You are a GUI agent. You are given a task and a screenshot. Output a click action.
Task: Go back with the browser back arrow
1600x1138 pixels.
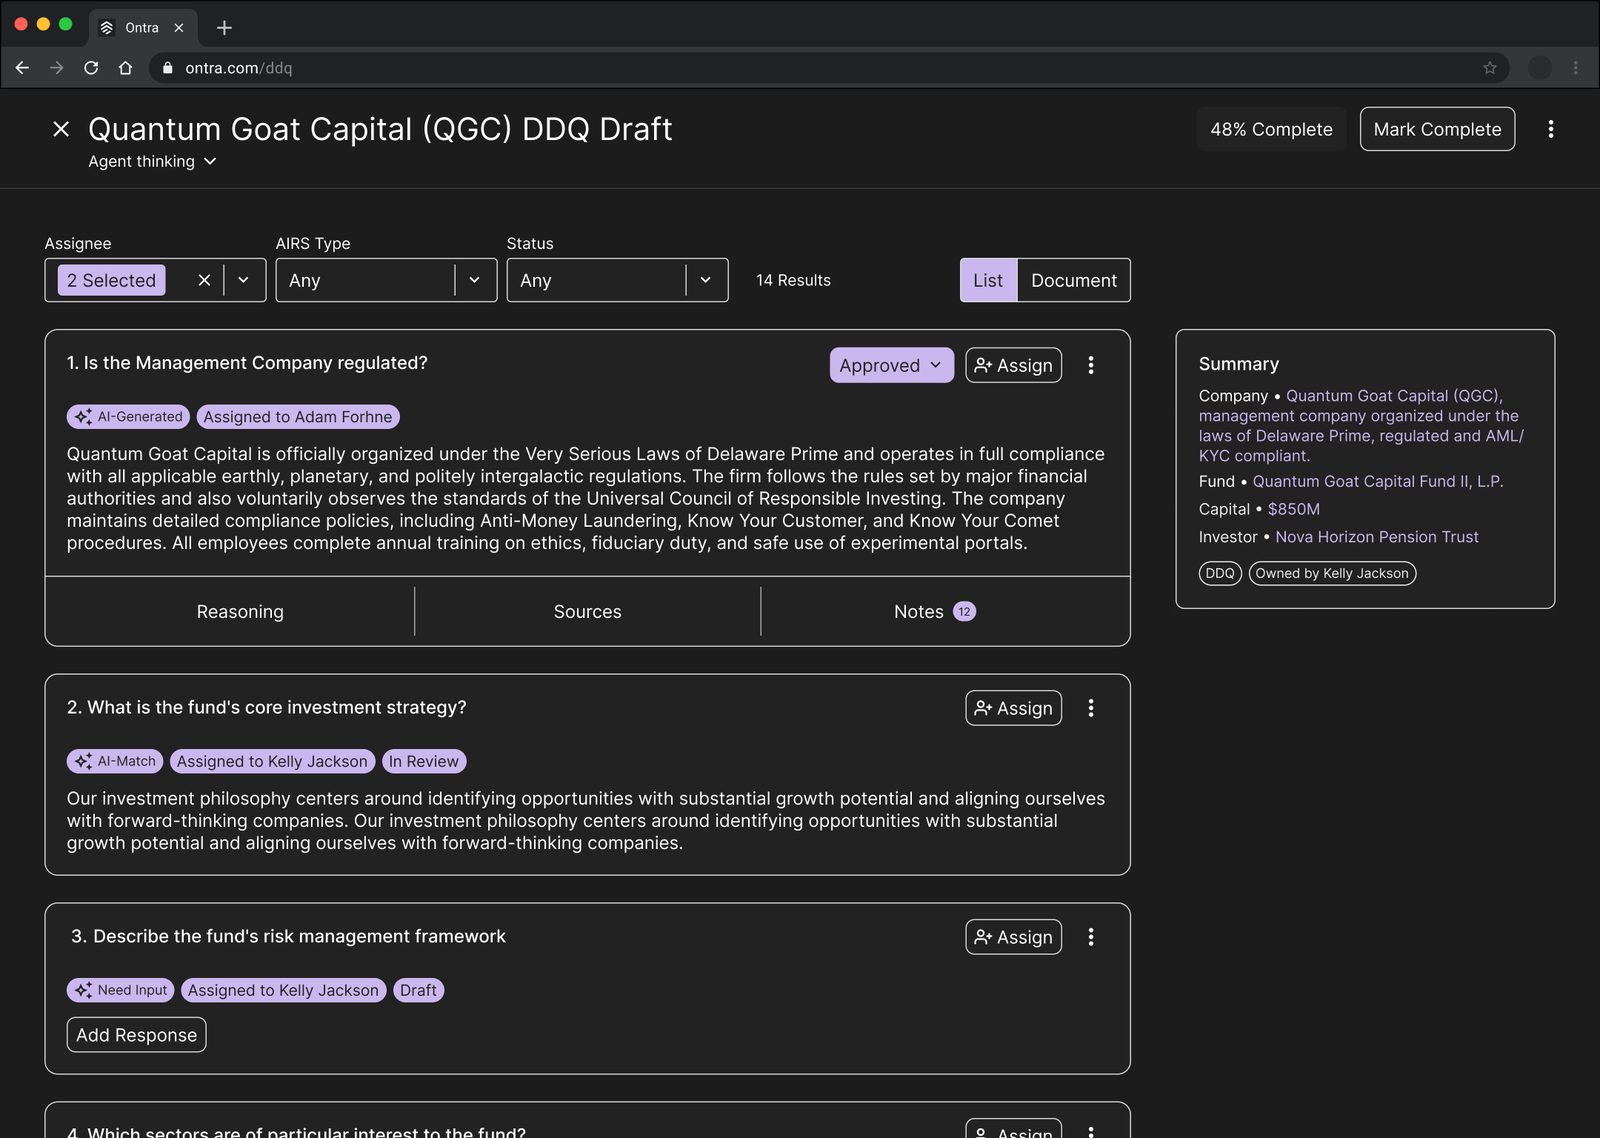point(22,68)
